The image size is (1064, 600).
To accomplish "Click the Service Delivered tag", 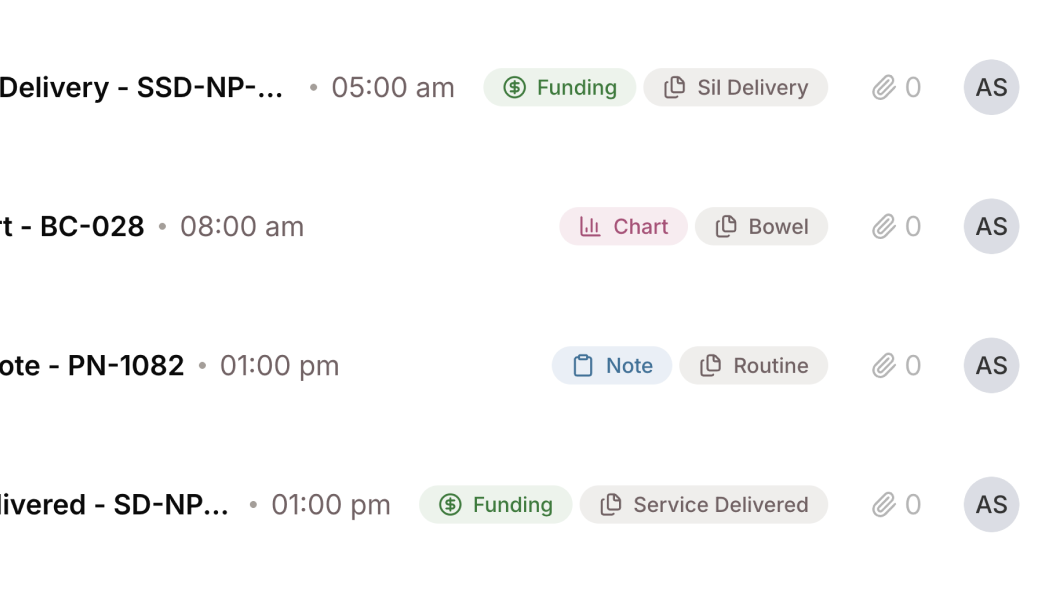I will click(x=703, y=505).
